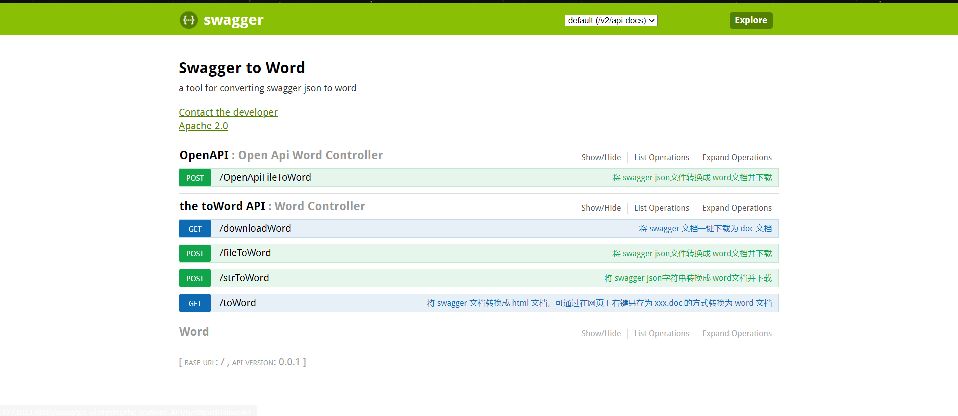Click description text of /strToWord row
958x416 pixels.
coord(688,279)
